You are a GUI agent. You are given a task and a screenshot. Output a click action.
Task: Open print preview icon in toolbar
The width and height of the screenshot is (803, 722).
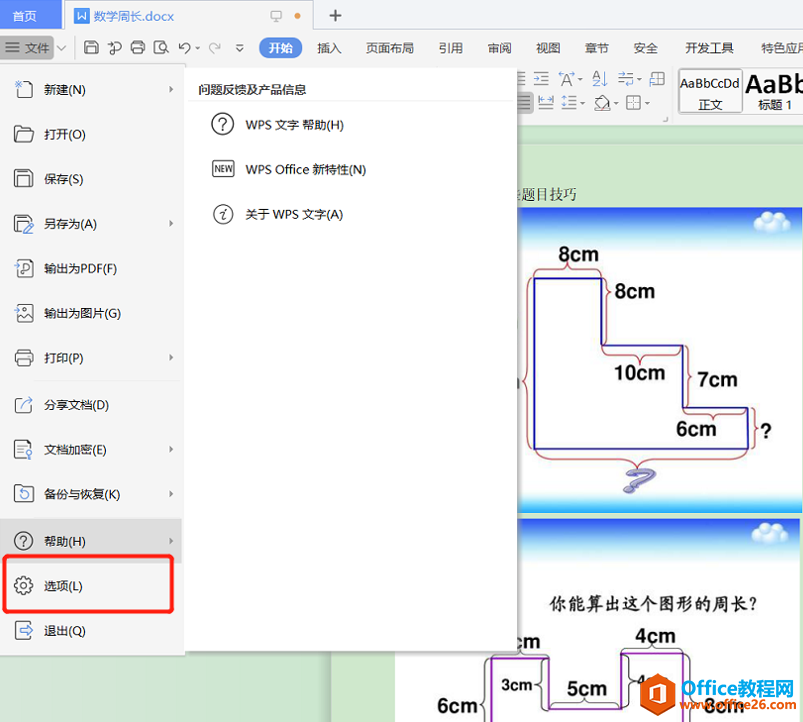161,48
